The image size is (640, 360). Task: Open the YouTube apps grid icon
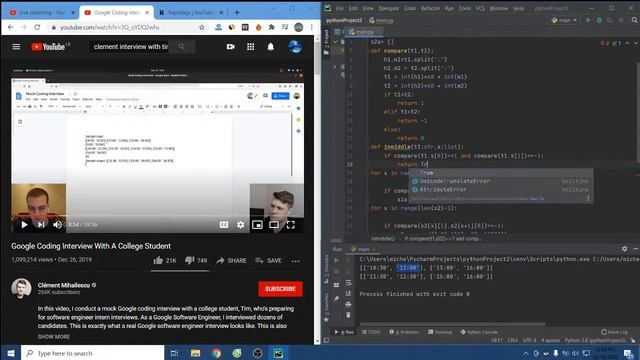click(251, 47)
